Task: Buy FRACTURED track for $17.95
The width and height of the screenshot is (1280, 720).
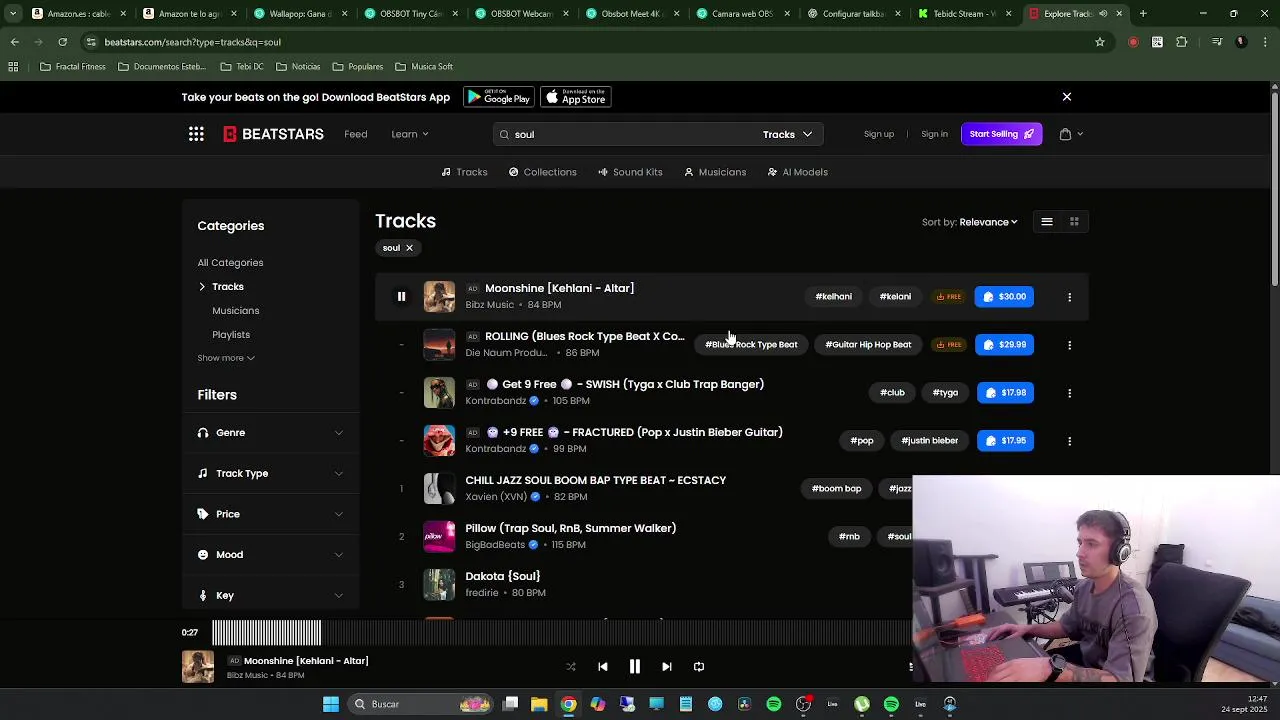Action: (1005, 441)
